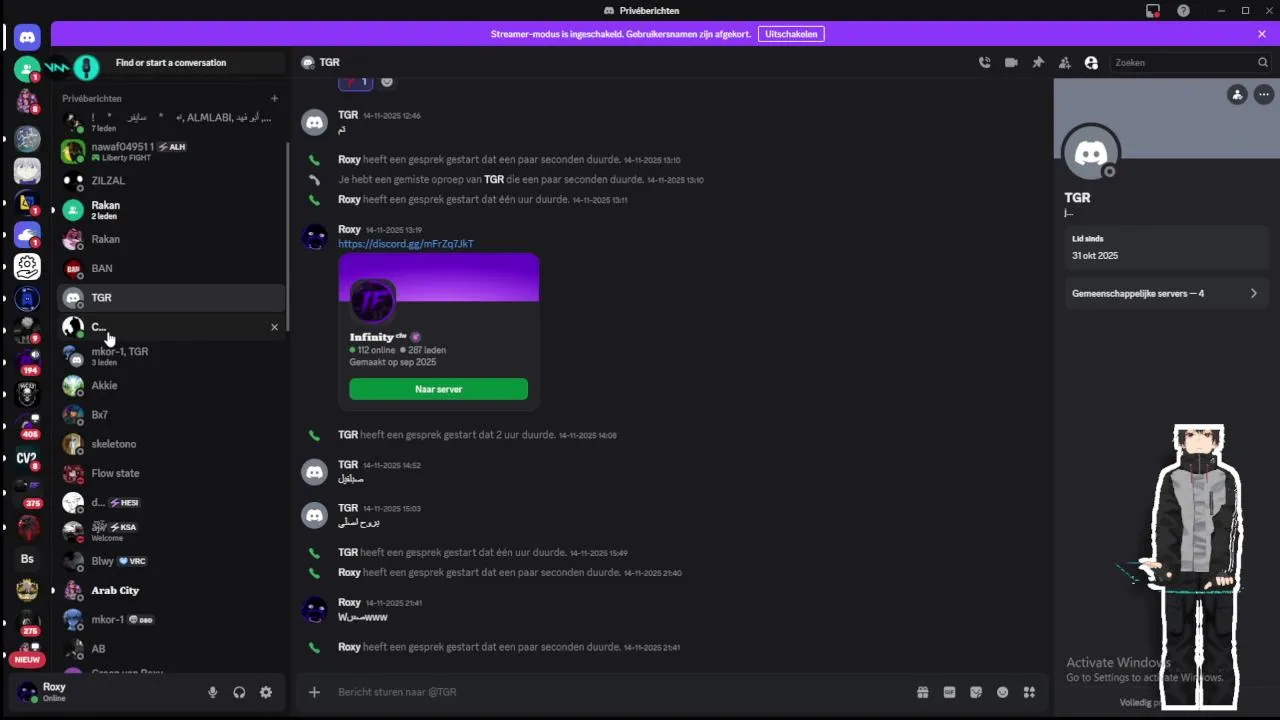Open Discord home direct messages icon
The width and height of the screenshot is (1280, 720).
(27, 37)
